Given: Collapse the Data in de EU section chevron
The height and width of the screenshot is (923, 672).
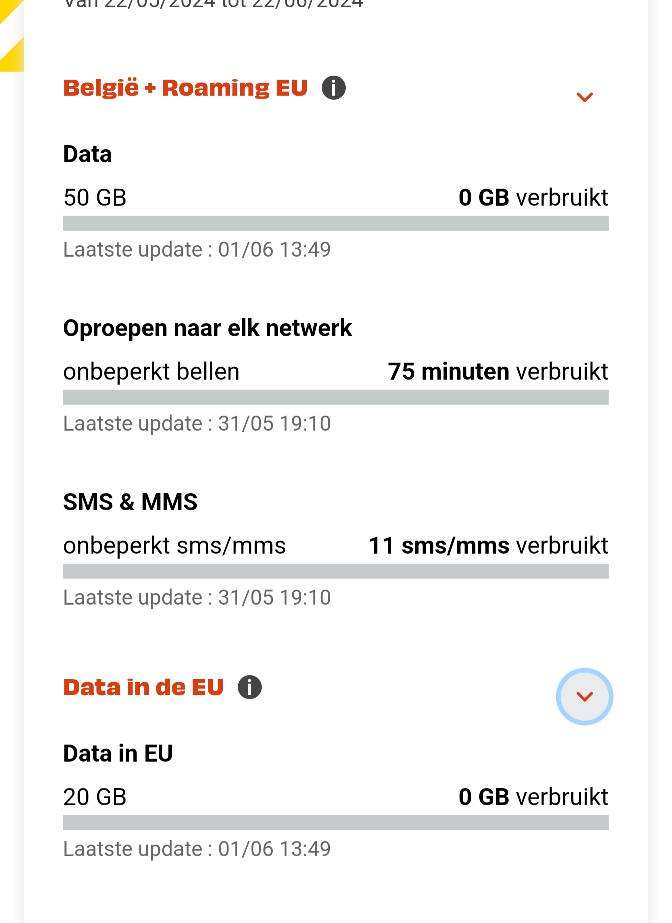Looking at the screenshot, I should [x=585, y=697].
